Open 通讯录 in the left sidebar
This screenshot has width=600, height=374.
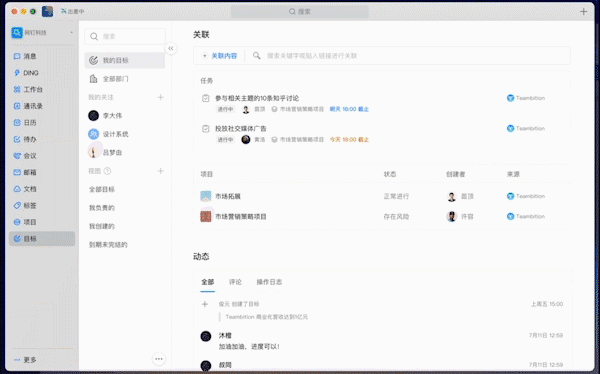pyautogui.click(x=42, y=106)
